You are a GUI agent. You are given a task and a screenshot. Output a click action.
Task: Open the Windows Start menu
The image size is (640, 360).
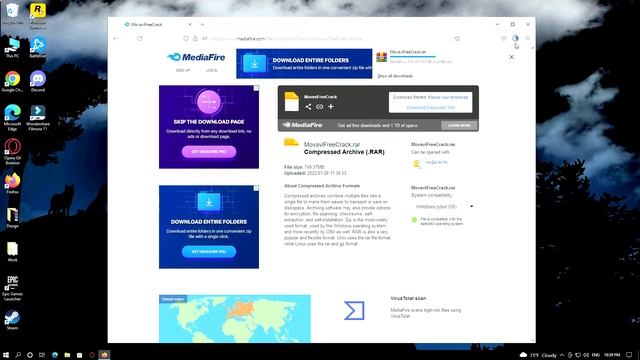coord(6,355)
